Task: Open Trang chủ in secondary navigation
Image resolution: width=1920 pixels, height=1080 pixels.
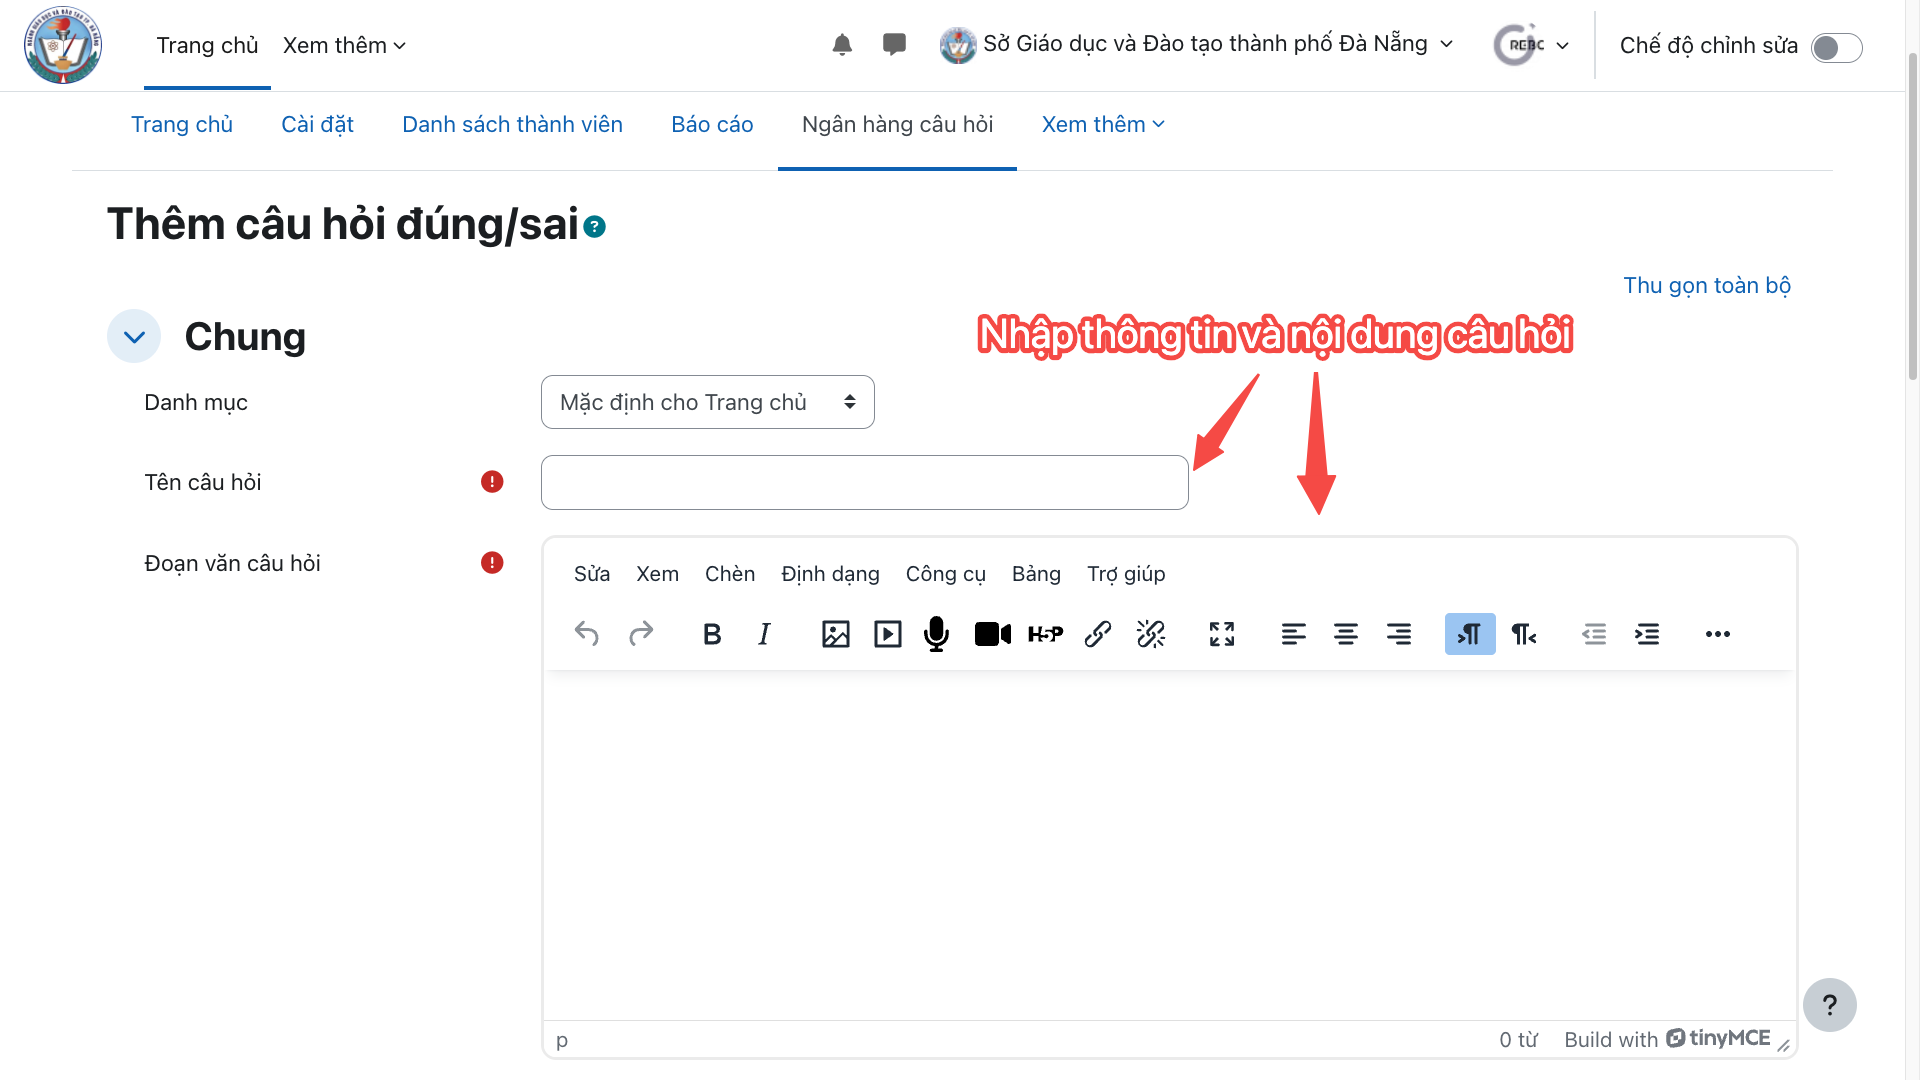Action: click(182, 125)
